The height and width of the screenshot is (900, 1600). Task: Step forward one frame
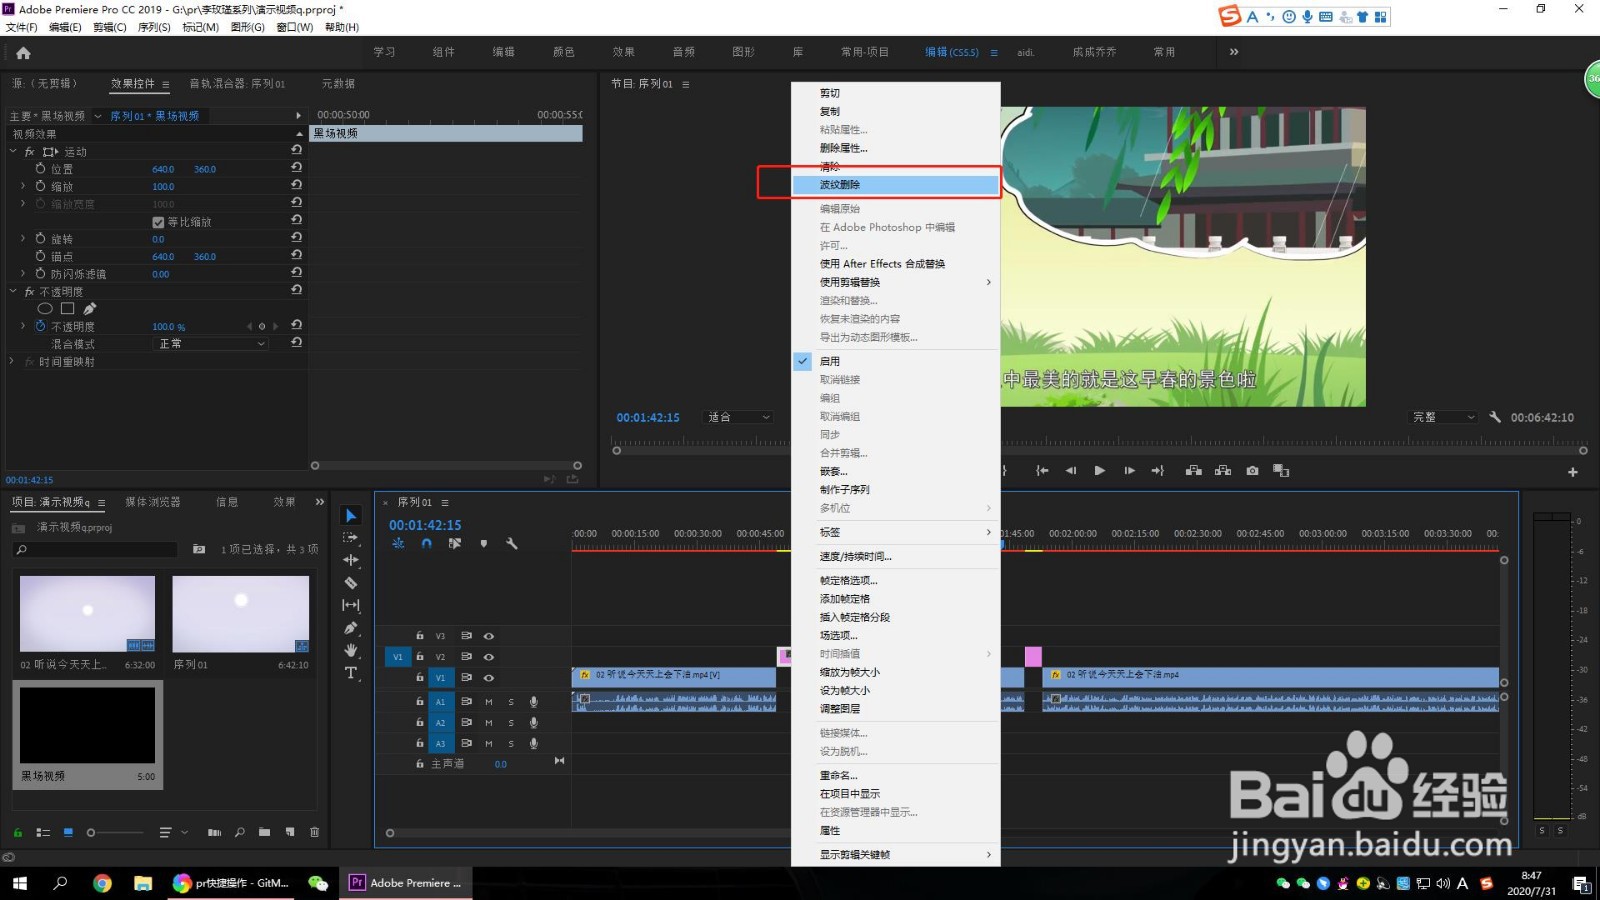click(x=1129, y=471)
